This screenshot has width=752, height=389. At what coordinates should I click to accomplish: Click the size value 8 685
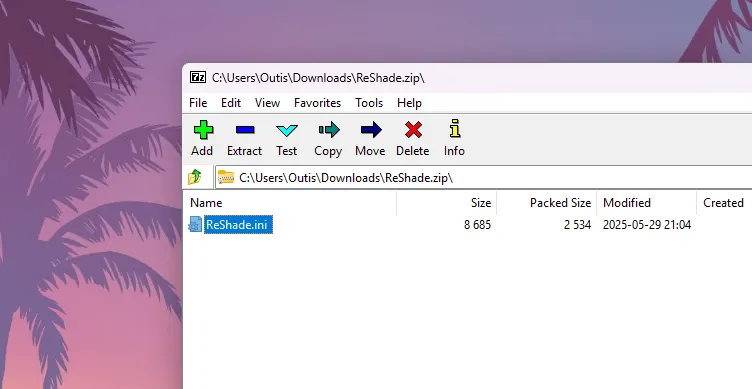pyautogui.click(x=477, y=224)
